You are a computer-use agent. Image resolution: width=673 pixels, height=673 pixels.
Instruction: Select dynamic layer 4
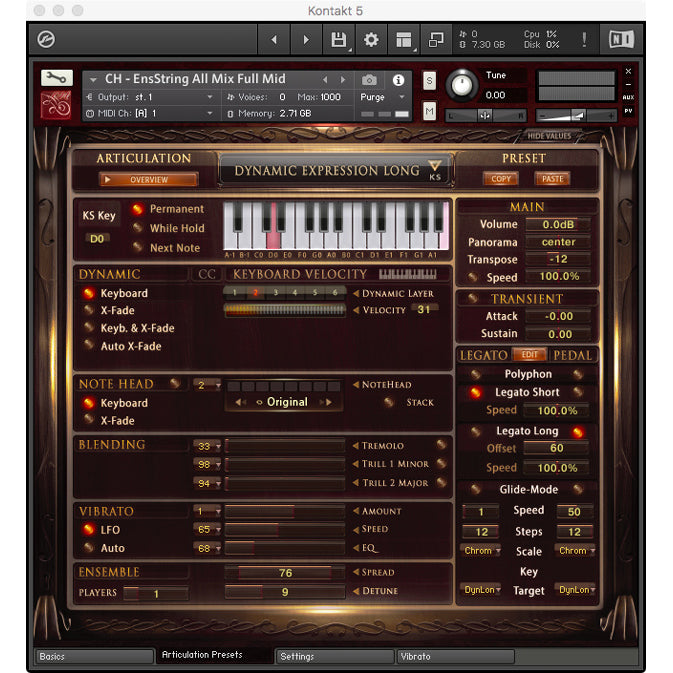(295, 293)
